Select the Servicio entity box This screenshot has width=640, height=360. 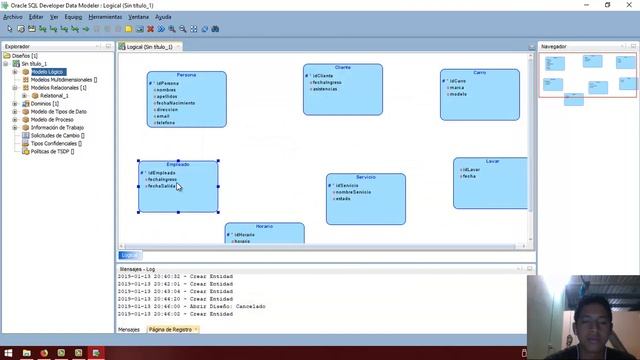point(366,199)
